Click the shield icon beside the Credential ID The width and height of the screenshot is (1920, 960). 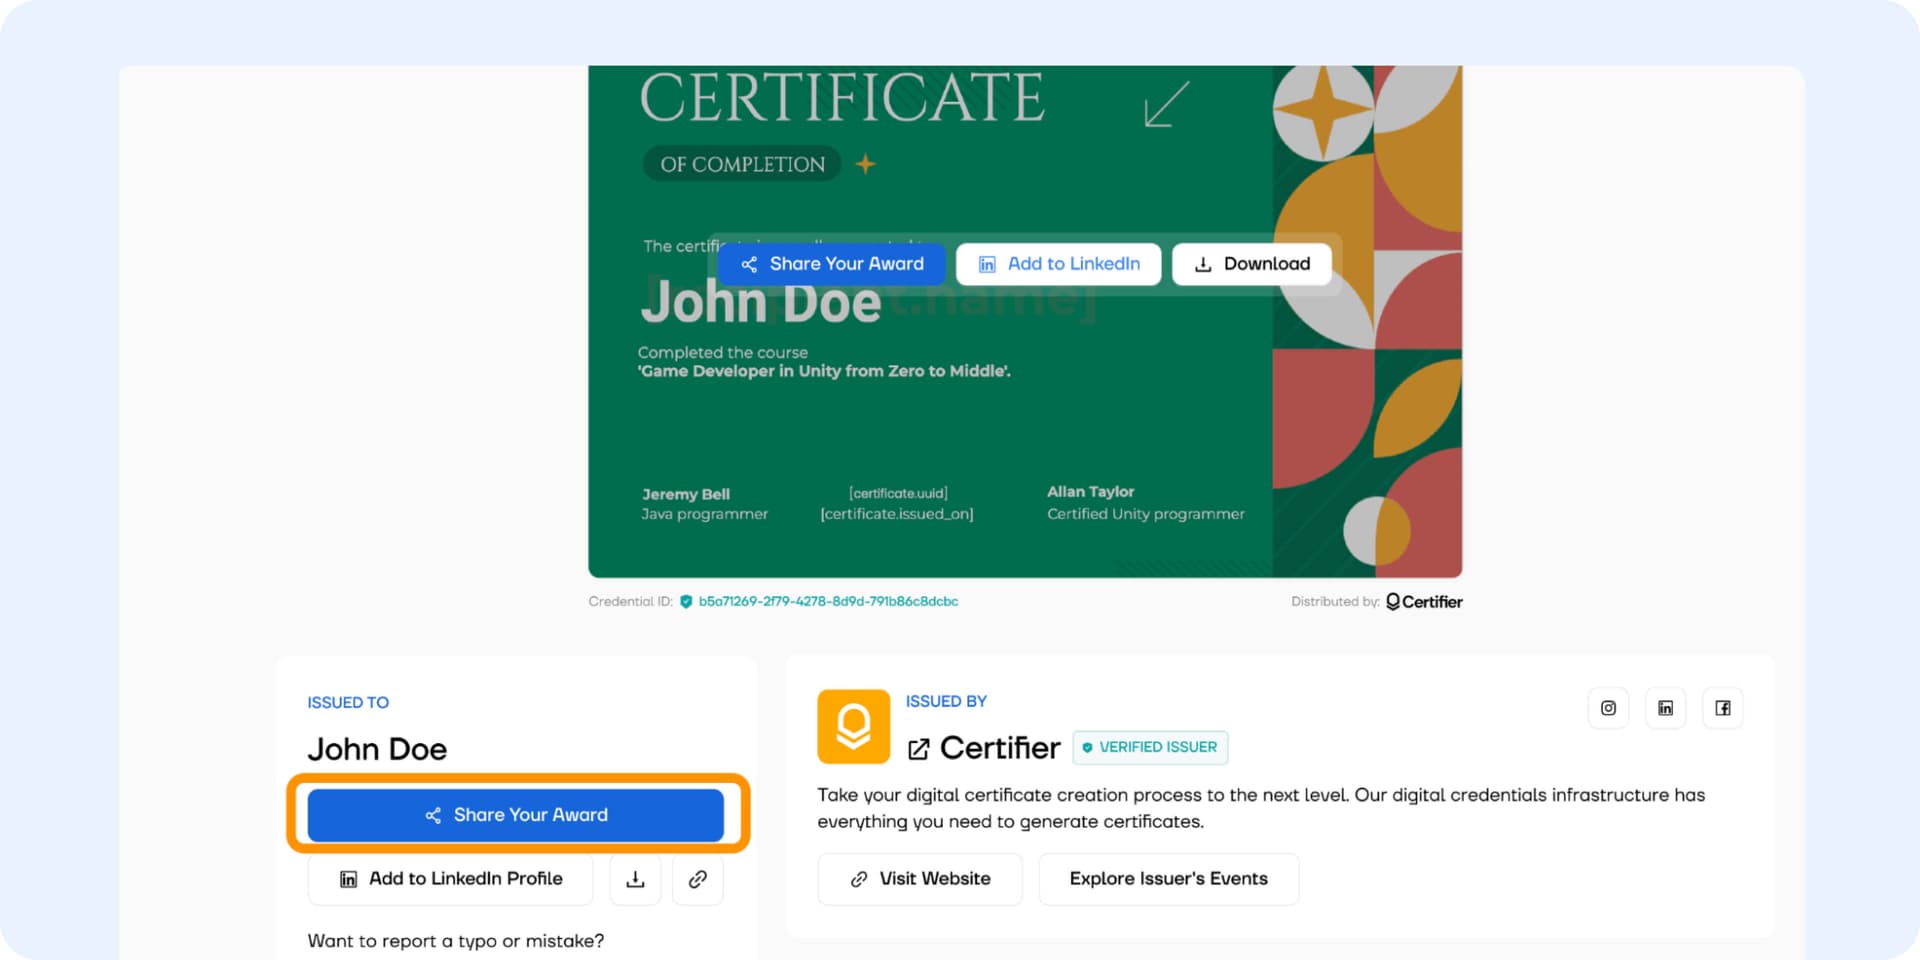click(687, 601)
